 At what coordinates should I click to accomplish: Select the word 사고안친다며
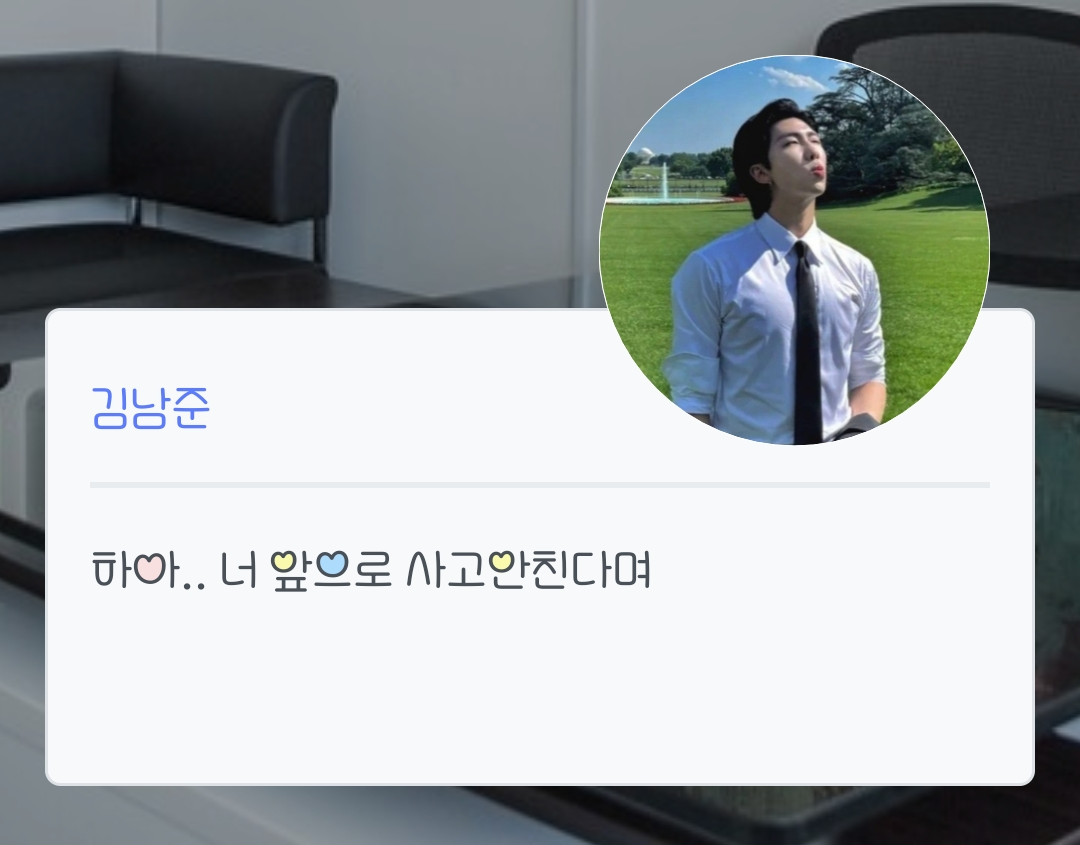pyautogui.click(x=528, y=570)
